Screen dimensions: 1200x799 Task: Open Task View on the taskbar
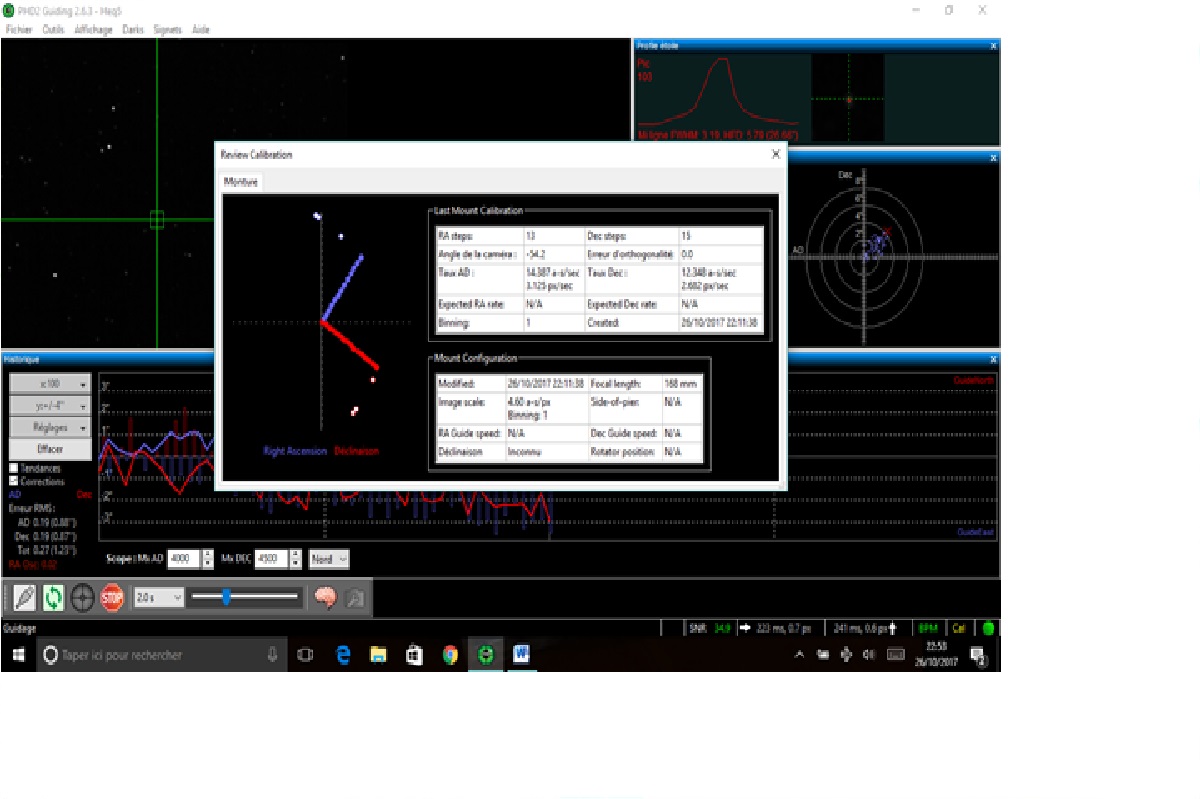pos(305,655)
